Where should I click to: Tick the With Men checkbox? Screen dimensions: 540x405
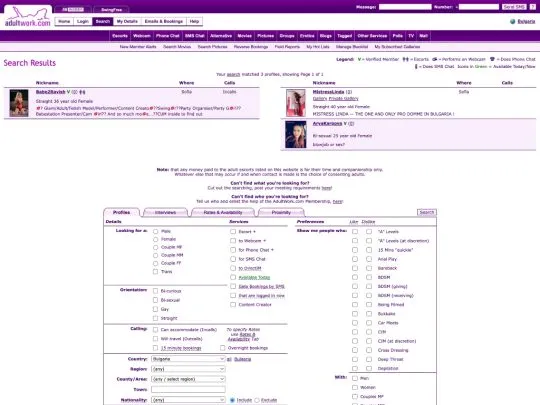[355, 378]
